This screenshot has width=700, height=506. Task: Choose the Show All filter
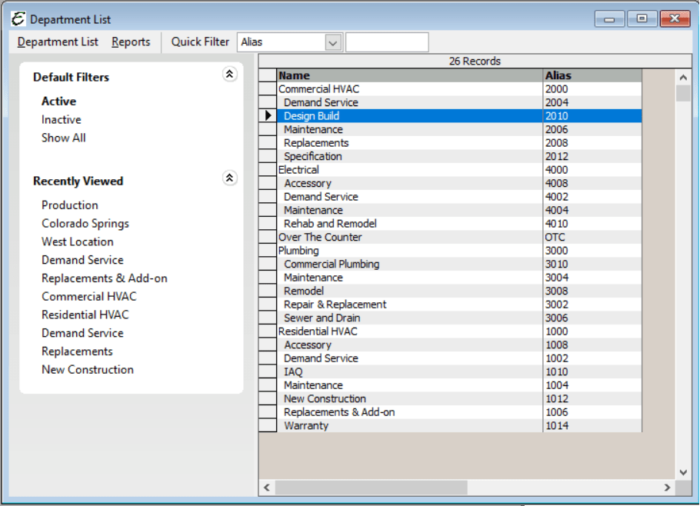[63, 138]
